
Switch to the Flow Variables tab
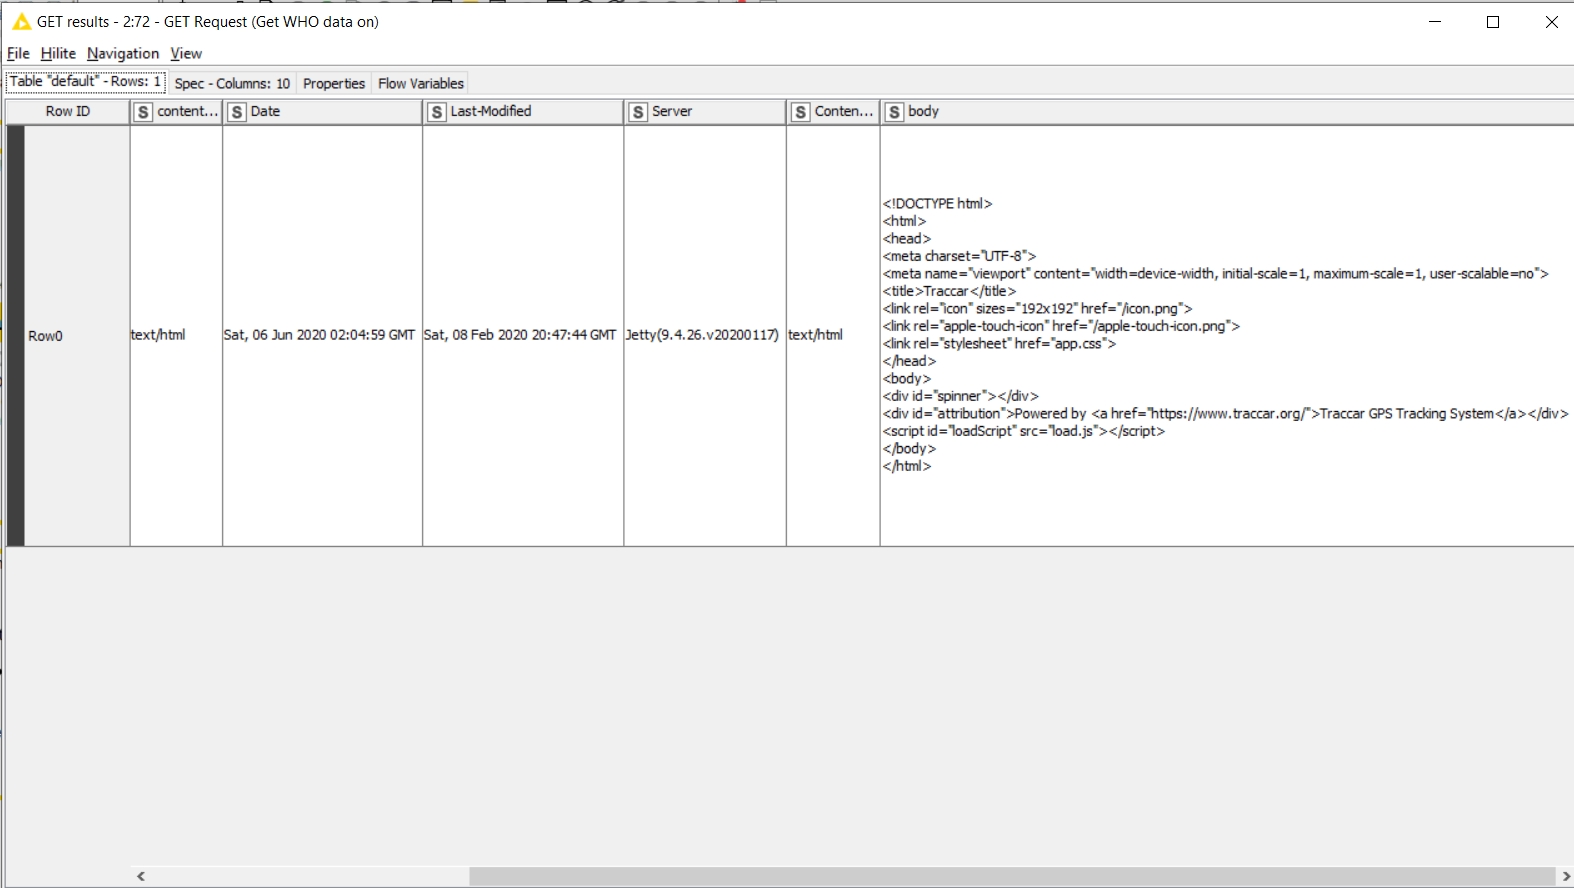[421, 83]
